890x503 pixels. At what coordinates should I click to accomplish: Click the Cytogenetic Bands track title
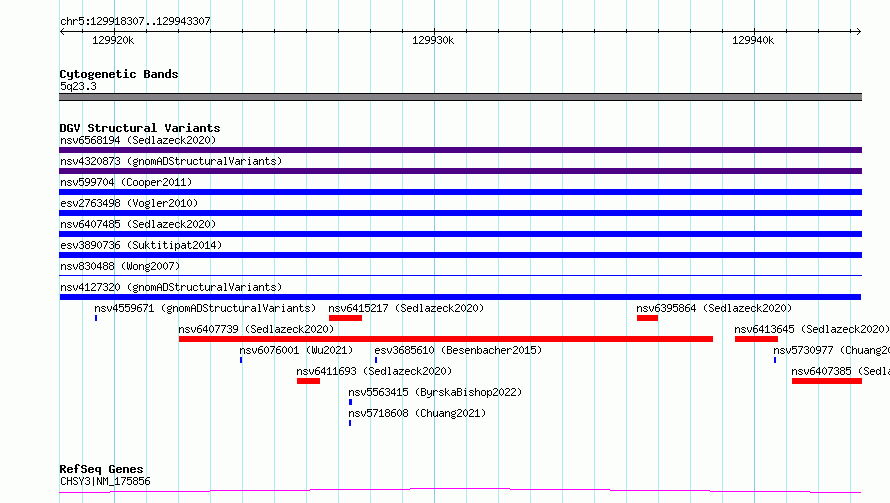pos(119,74)
